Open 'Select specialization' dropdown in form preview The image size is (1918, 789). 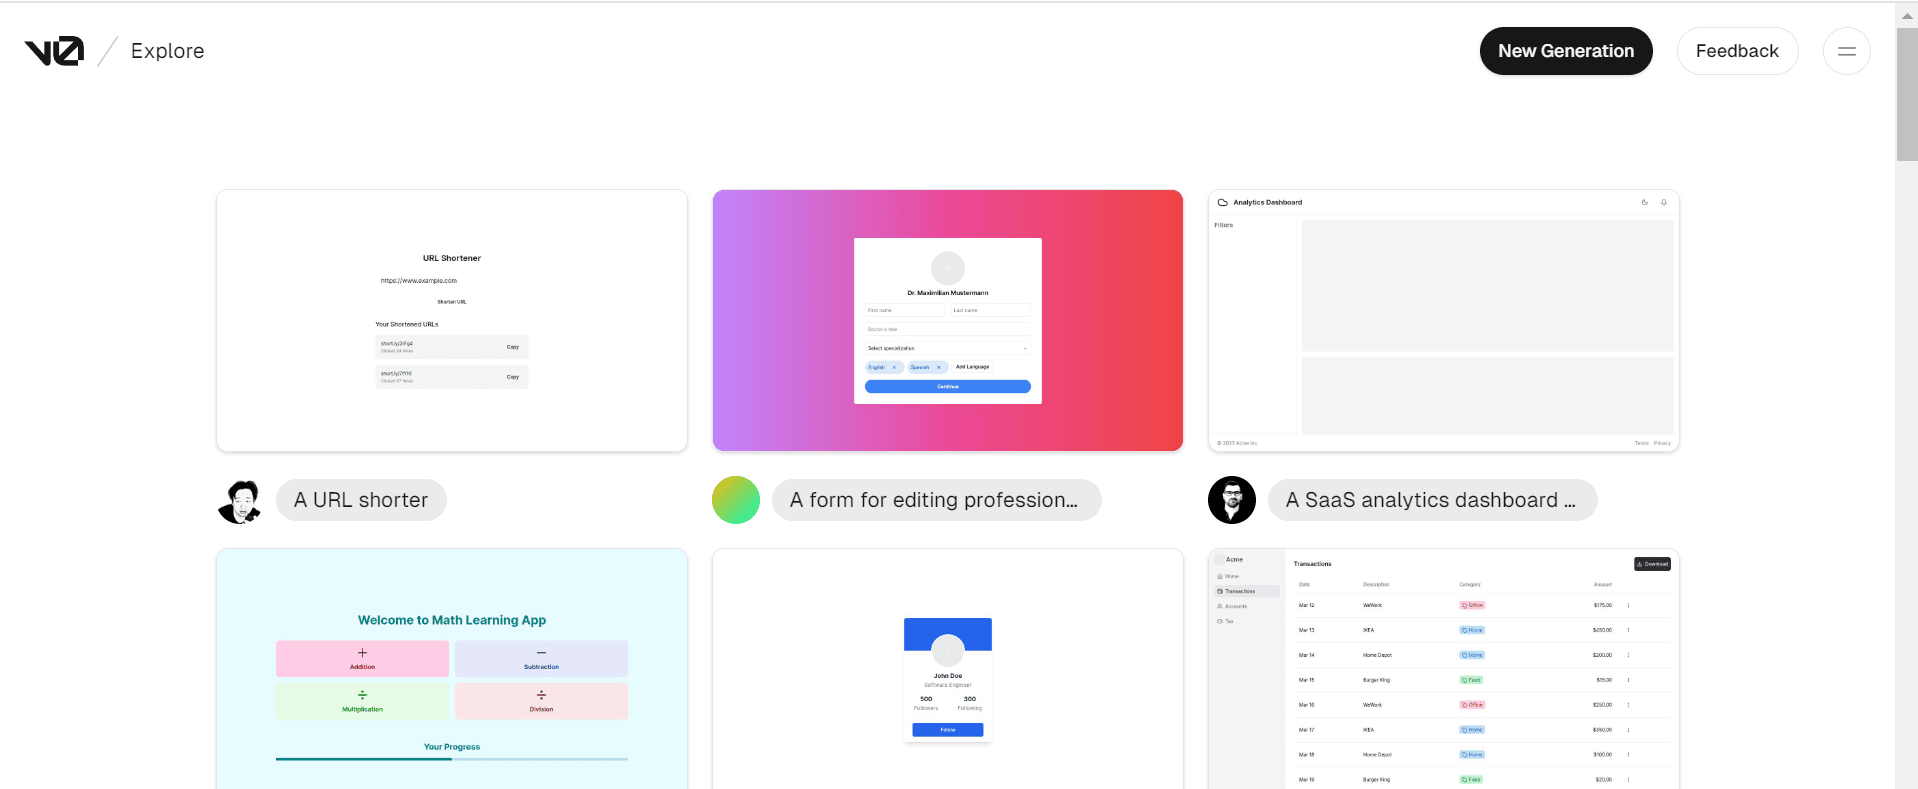click(948, 348)
